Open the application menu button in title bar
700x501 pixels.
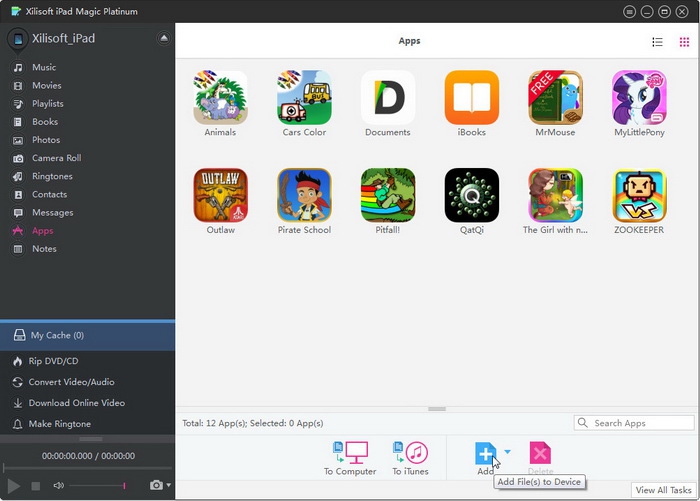(x=629, y=12)
